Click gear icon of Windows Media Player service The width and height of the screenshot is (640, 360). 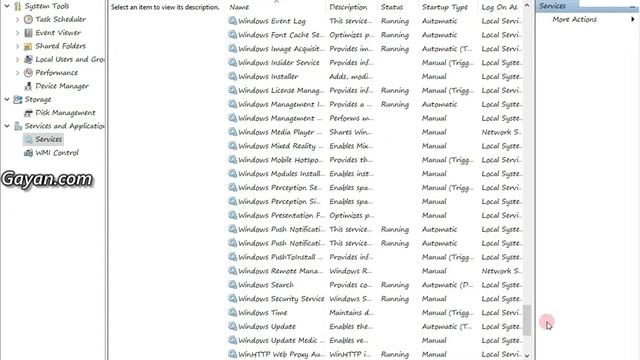click(x=233, y=132)
